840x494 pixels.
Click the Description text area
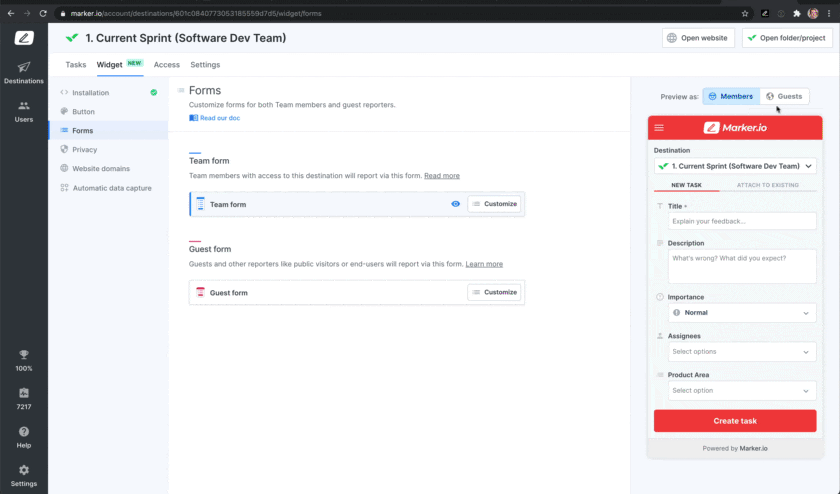(x=742, y=266)
